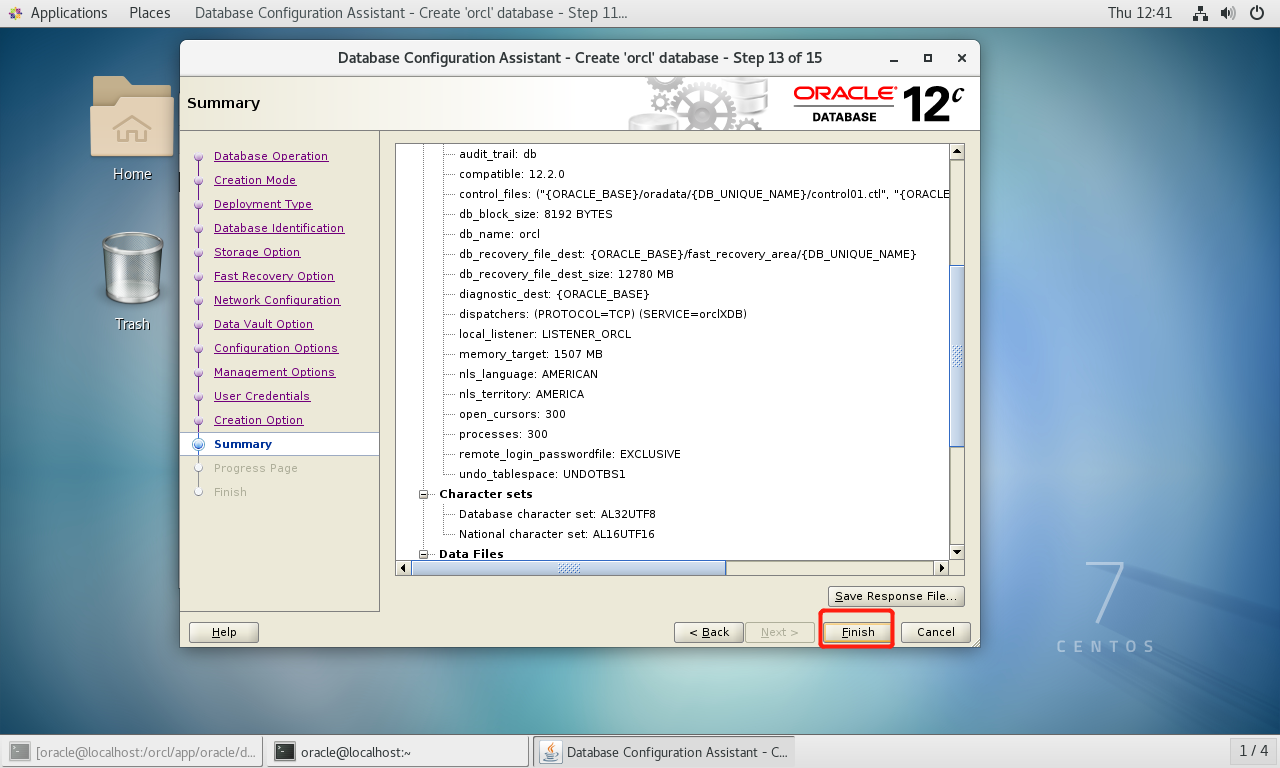Go to the Deployment Type step
1280x768 pixels.
click(263, 204)
